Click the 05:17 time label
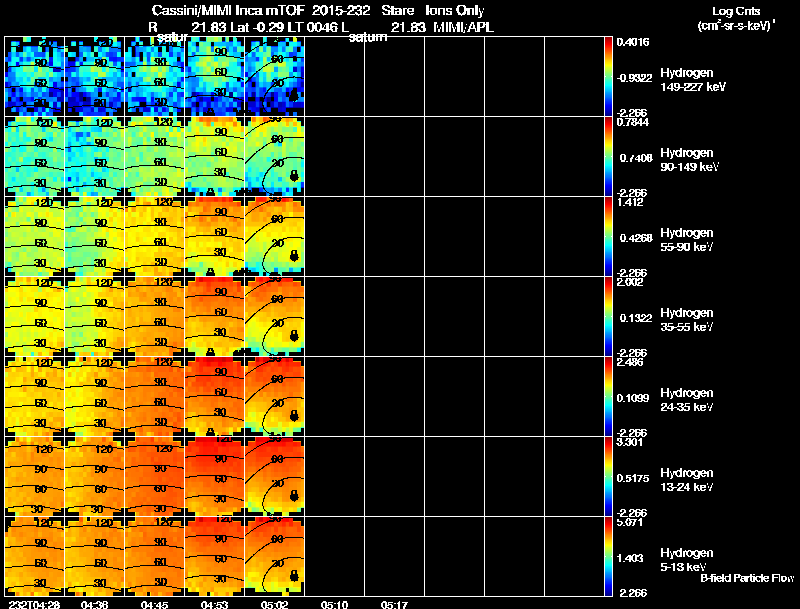800x609 pixels. tap(394, 604)
